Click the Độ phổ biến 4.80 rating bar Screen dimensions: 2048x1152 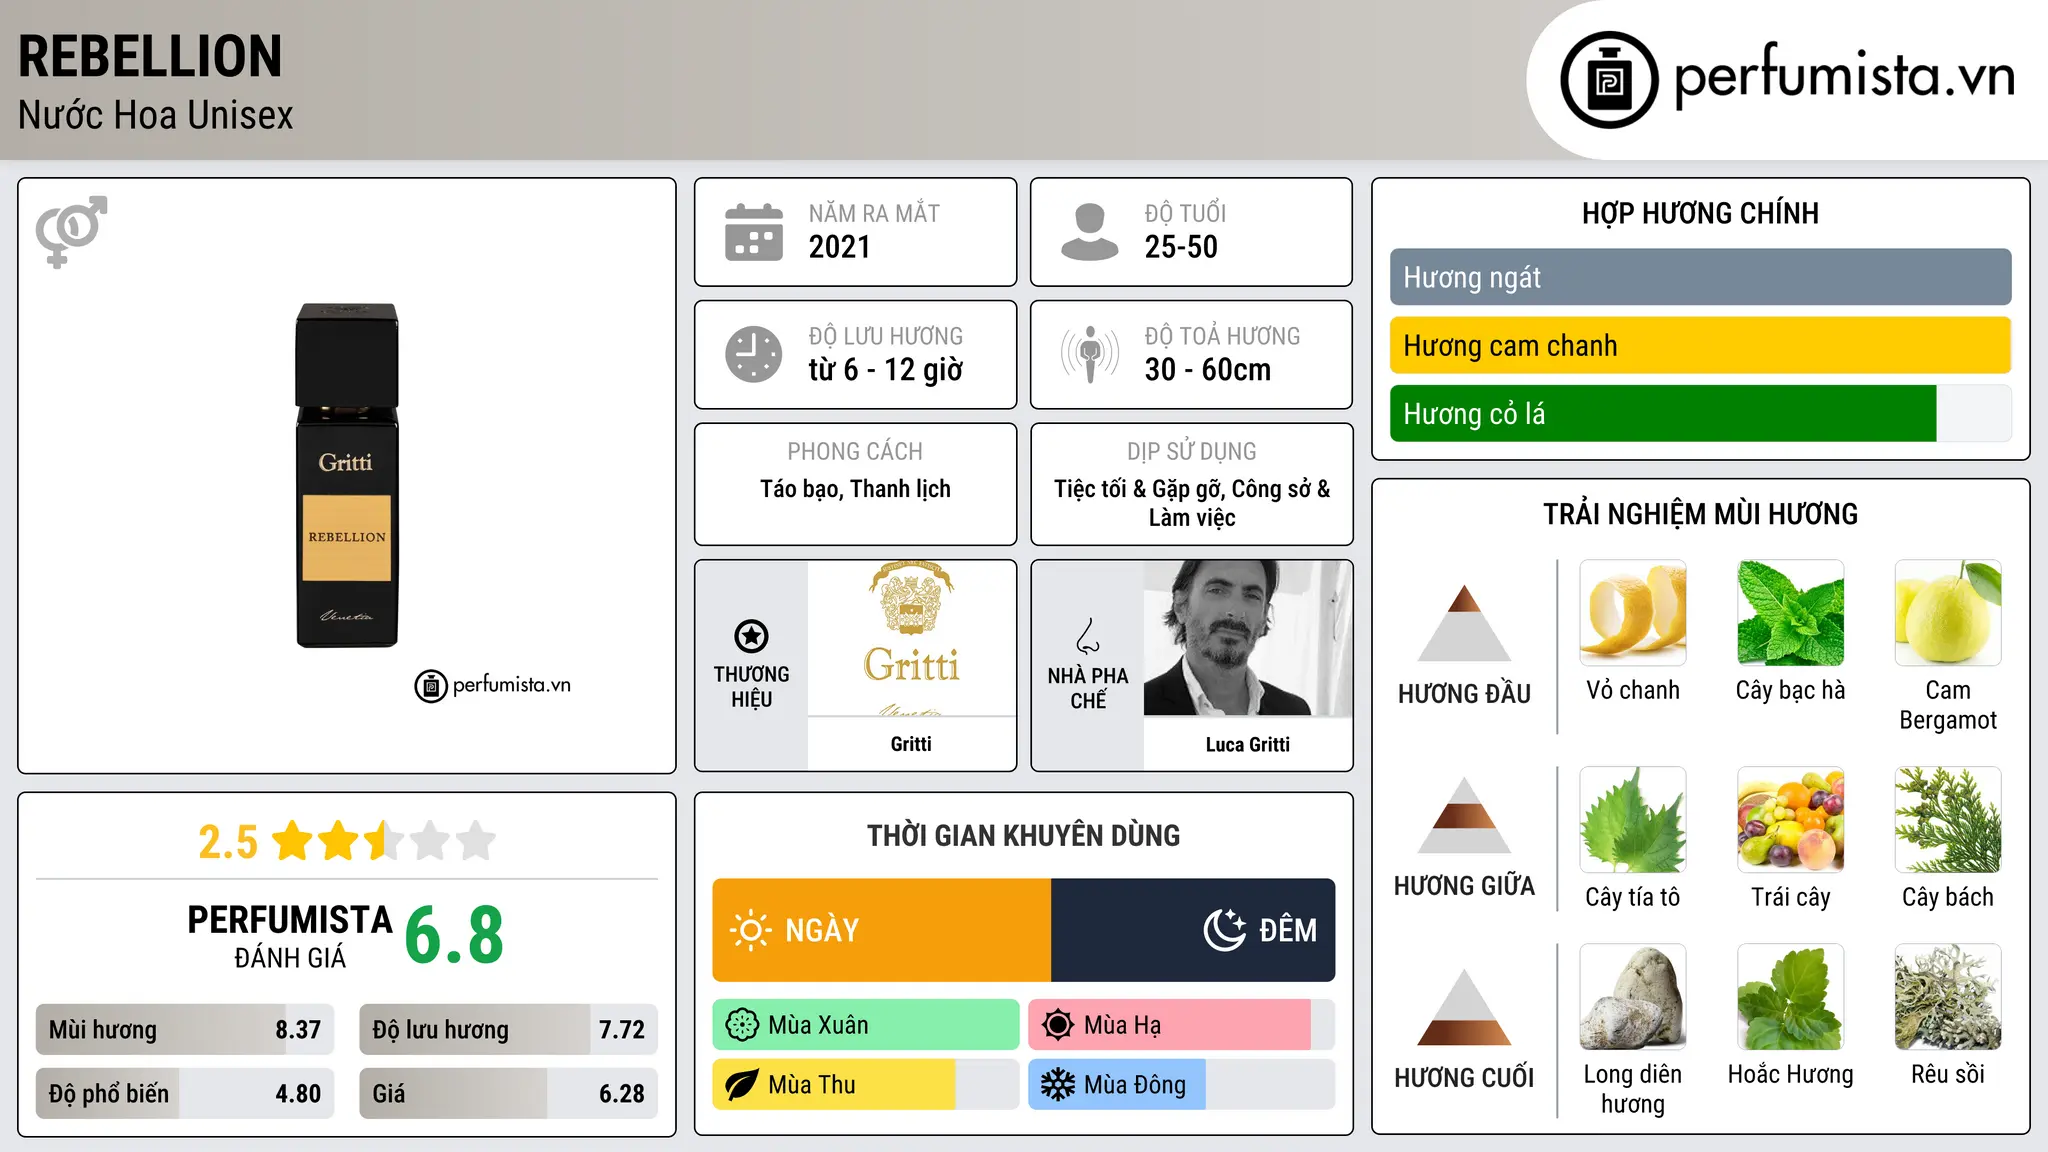point(185,1093)
